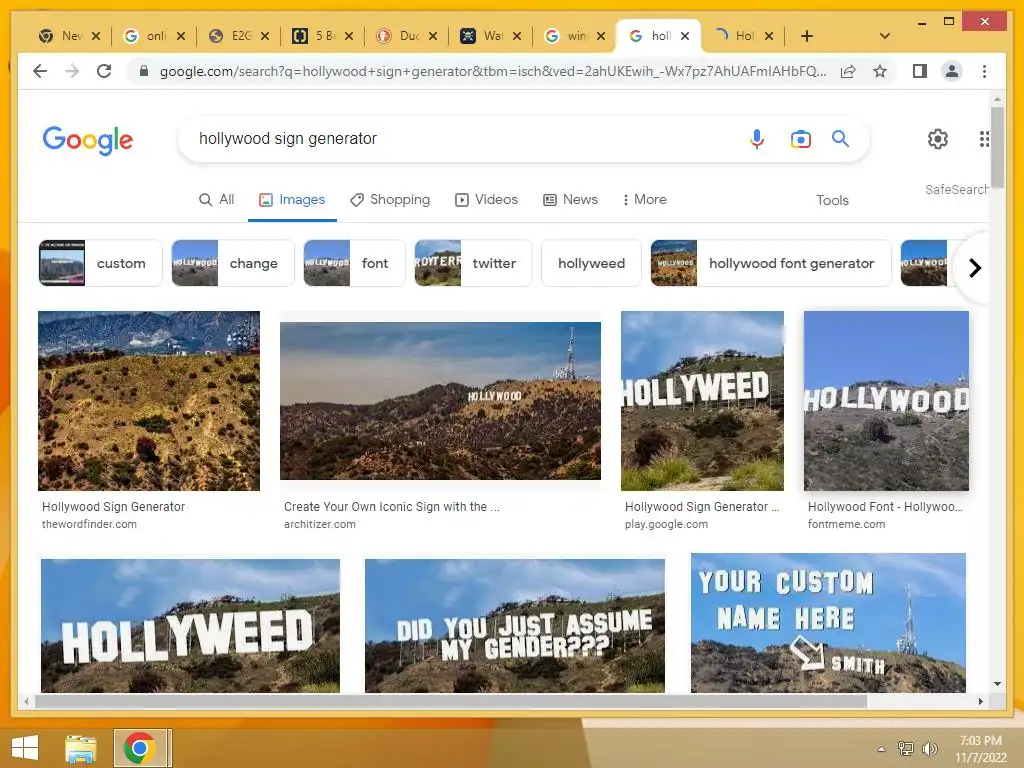Viewport: 1024px width, 768px height.
Task: Switch to the '5 B' browser tab
Action: pyautogui.click(x=323, y=36)
